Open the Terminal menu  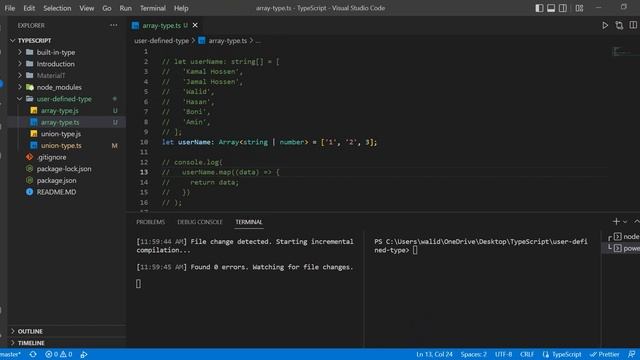click(x=153, y=8)
